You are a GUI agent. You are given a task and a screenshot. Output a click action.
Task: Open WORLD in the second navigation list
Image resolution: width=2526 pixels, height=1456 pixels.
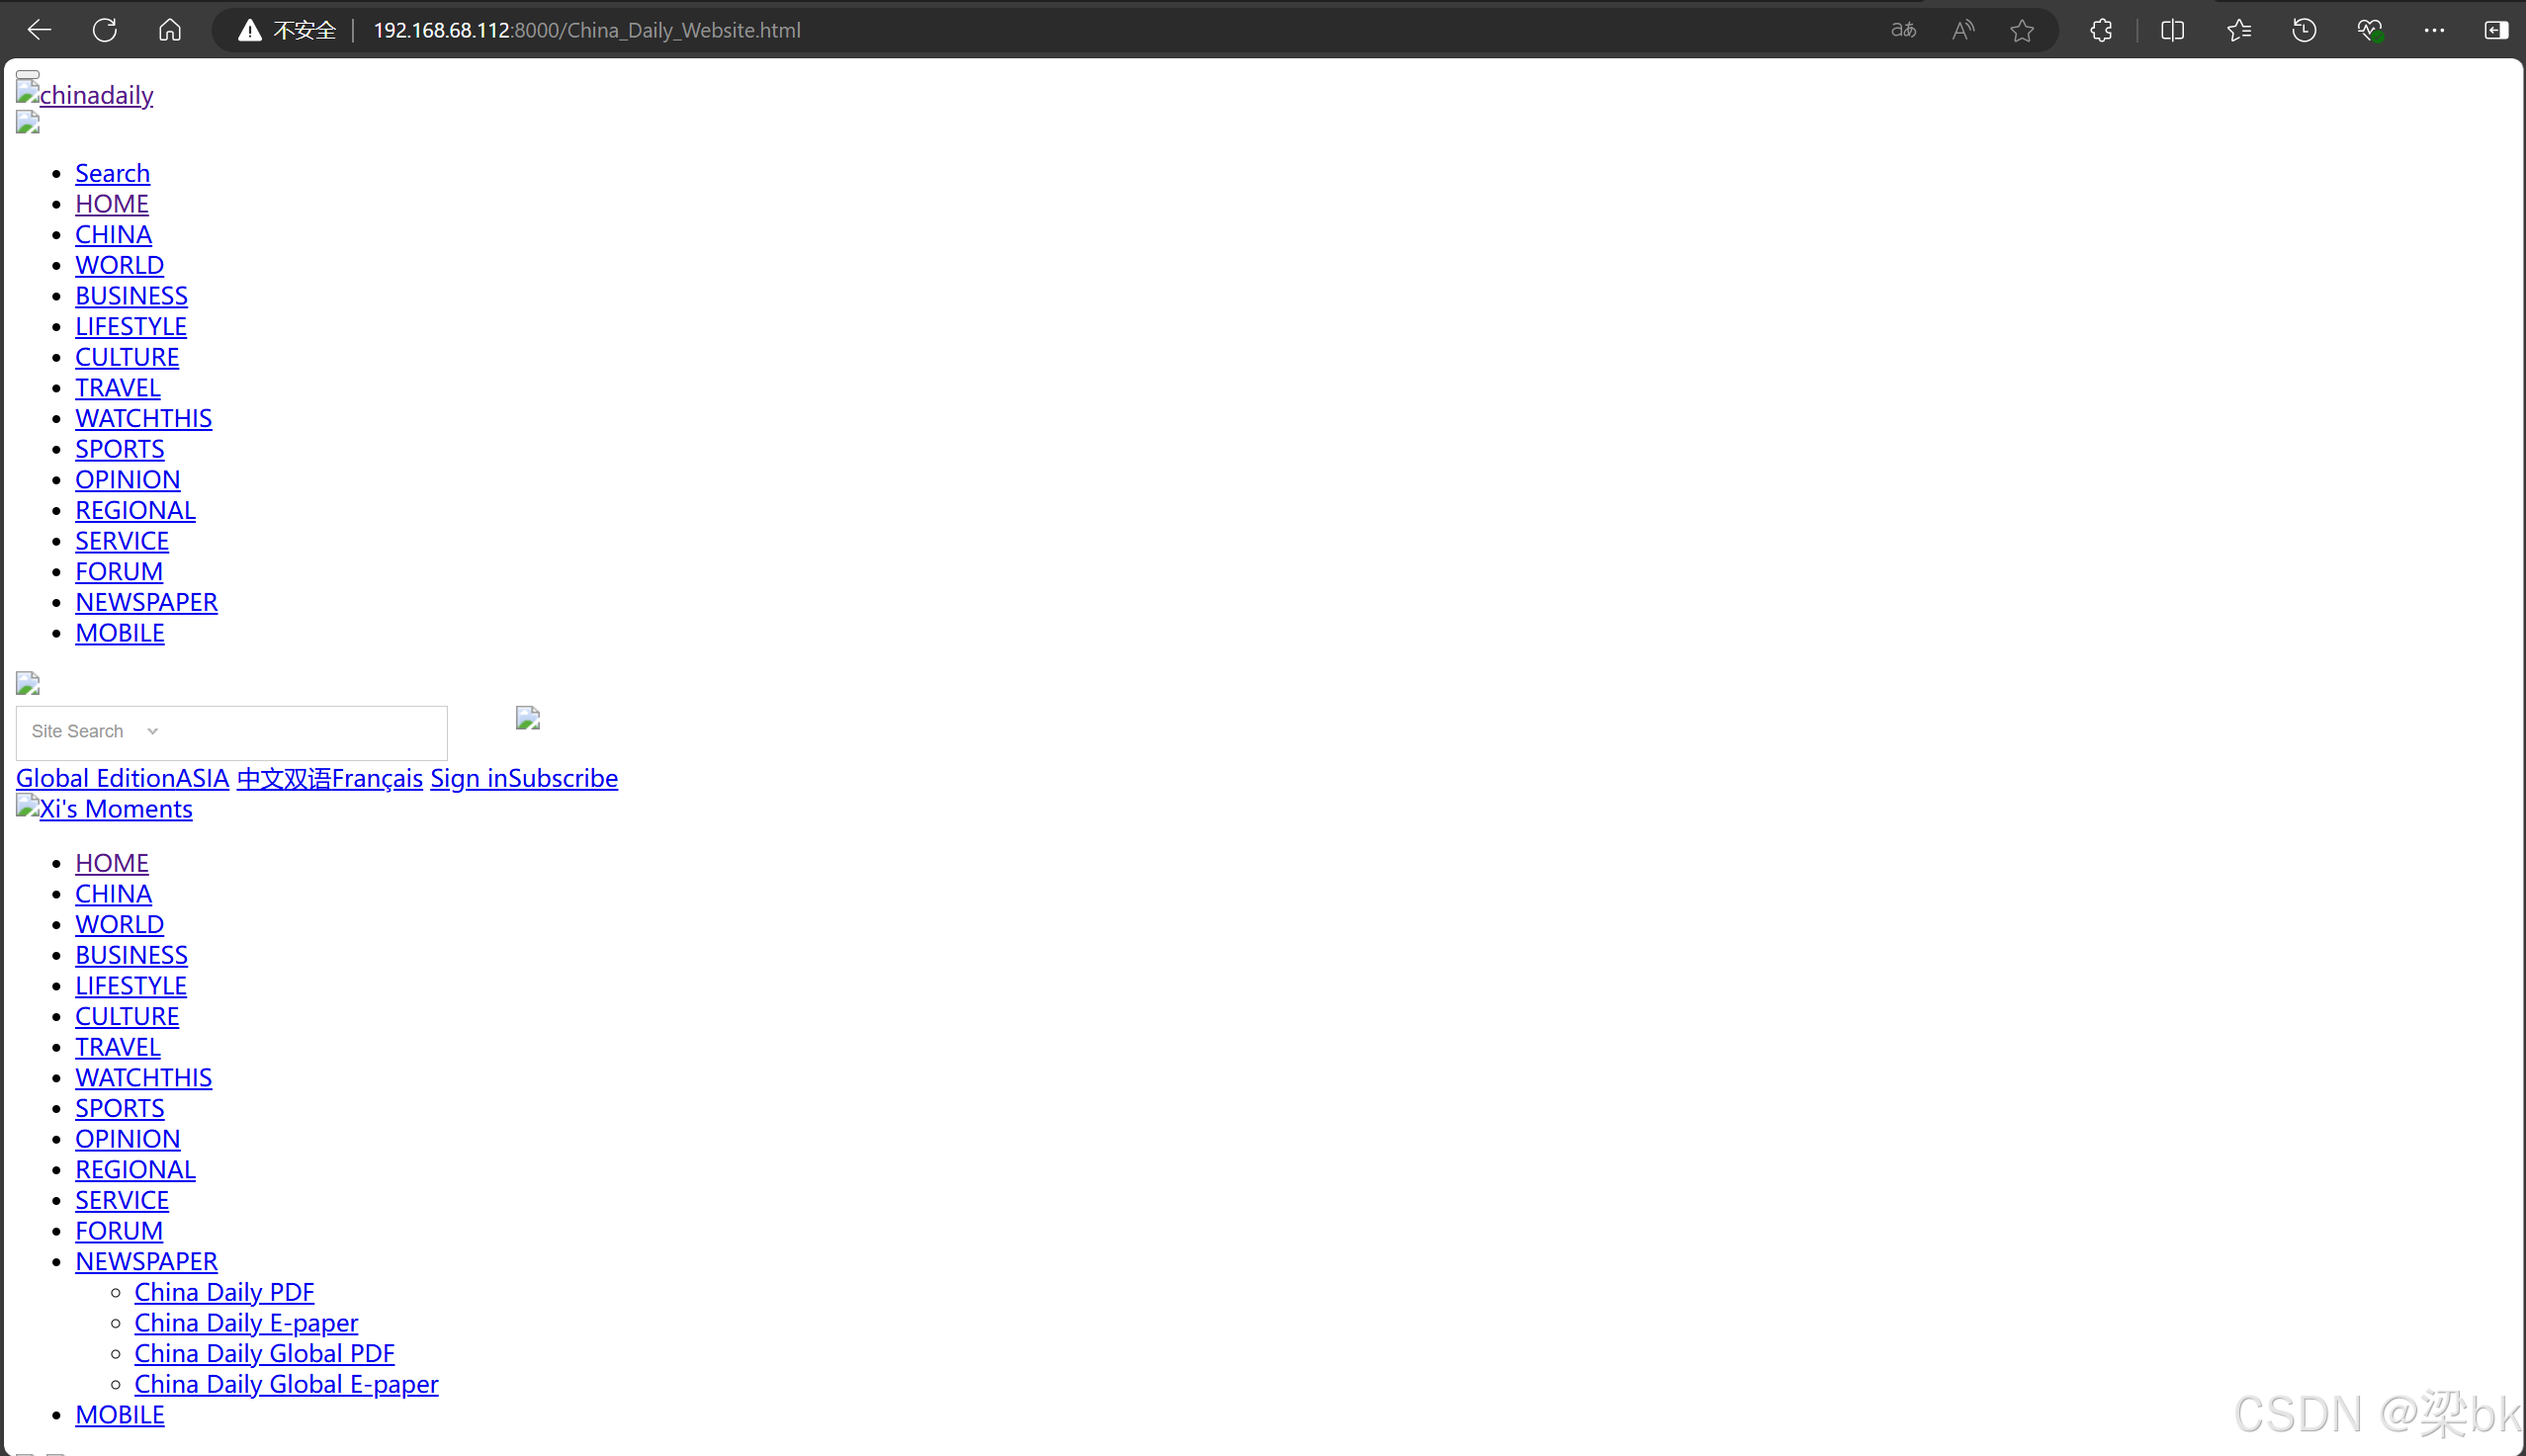119,924
